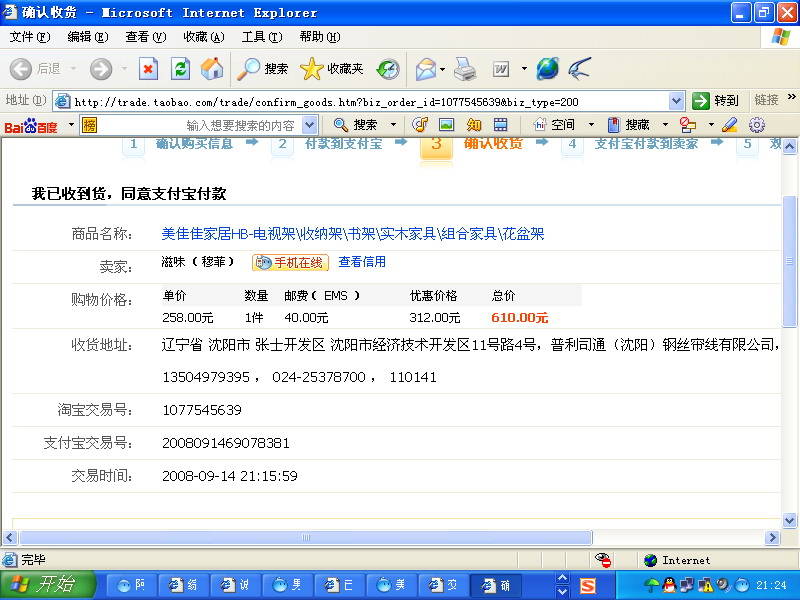This screenshot has height=600, width=800.
Task: Open the 帮助(H) menu
Action: tap(319, 37)
